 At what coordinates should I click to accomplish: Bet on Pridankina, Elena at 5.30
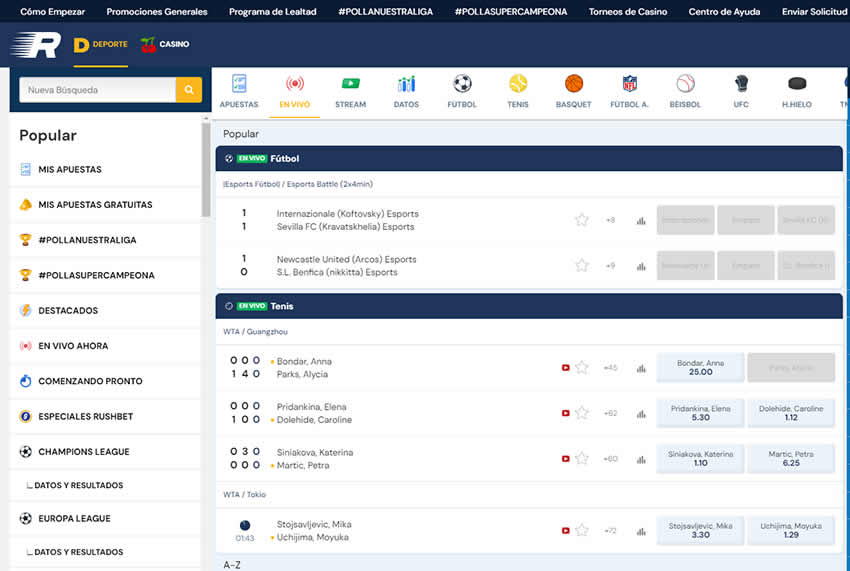coord(700,413)
